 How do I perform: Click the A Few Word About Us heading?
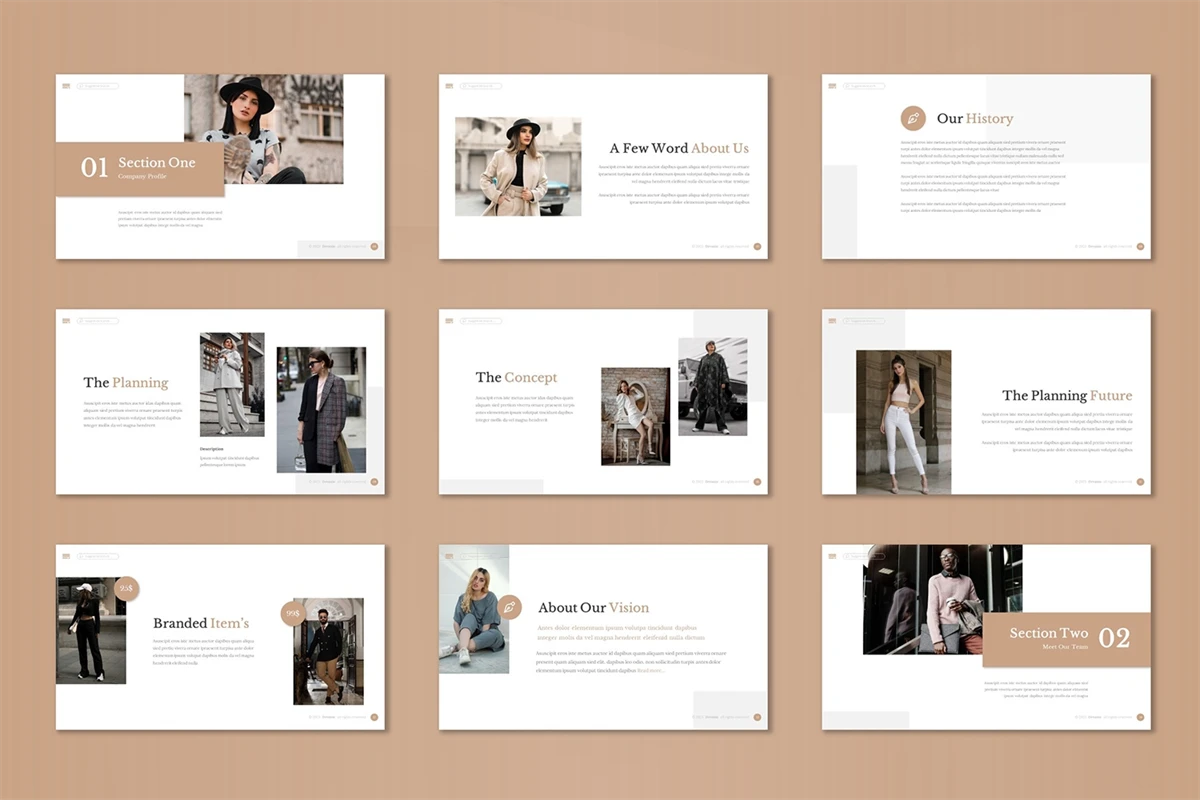coord(679,148)
